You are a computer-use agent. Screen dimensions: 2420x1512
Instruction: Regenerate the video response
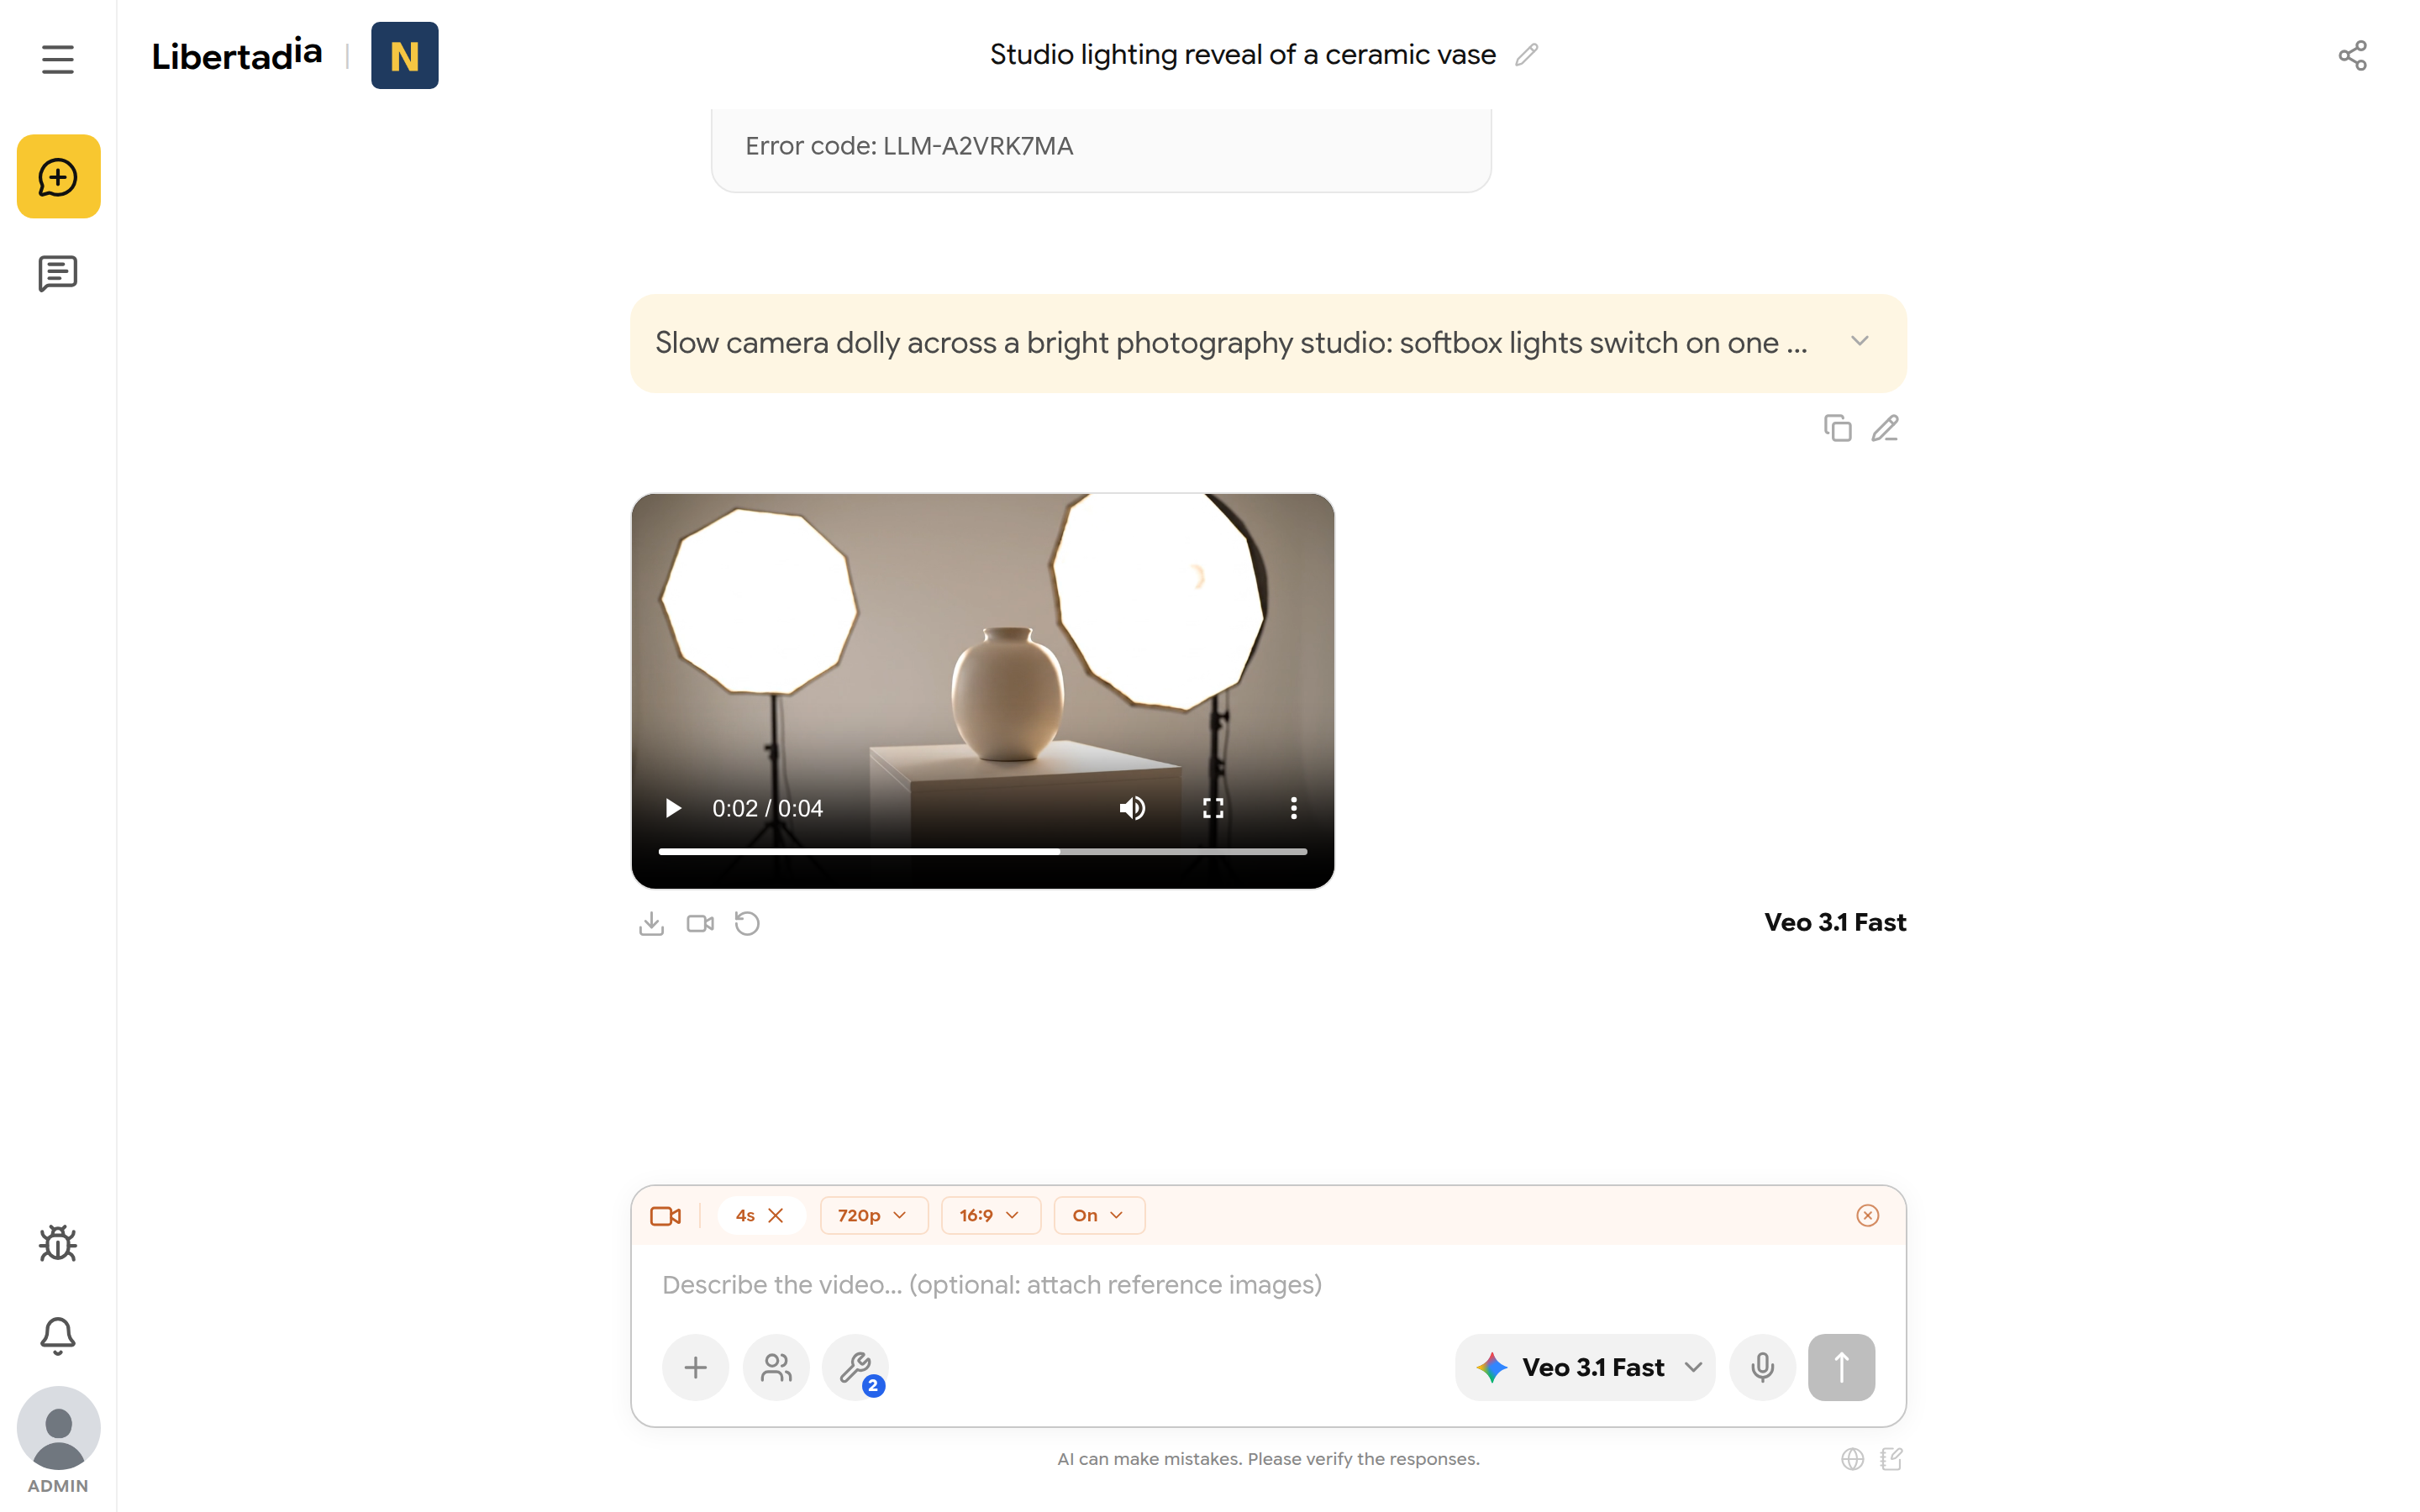pyautogui.click(x=747, y=923)
